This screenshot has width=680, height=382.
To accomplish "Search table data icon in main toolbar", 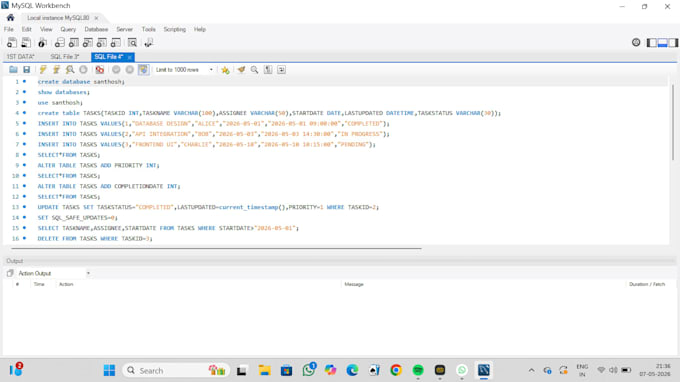I will click(x=132, y=42).
